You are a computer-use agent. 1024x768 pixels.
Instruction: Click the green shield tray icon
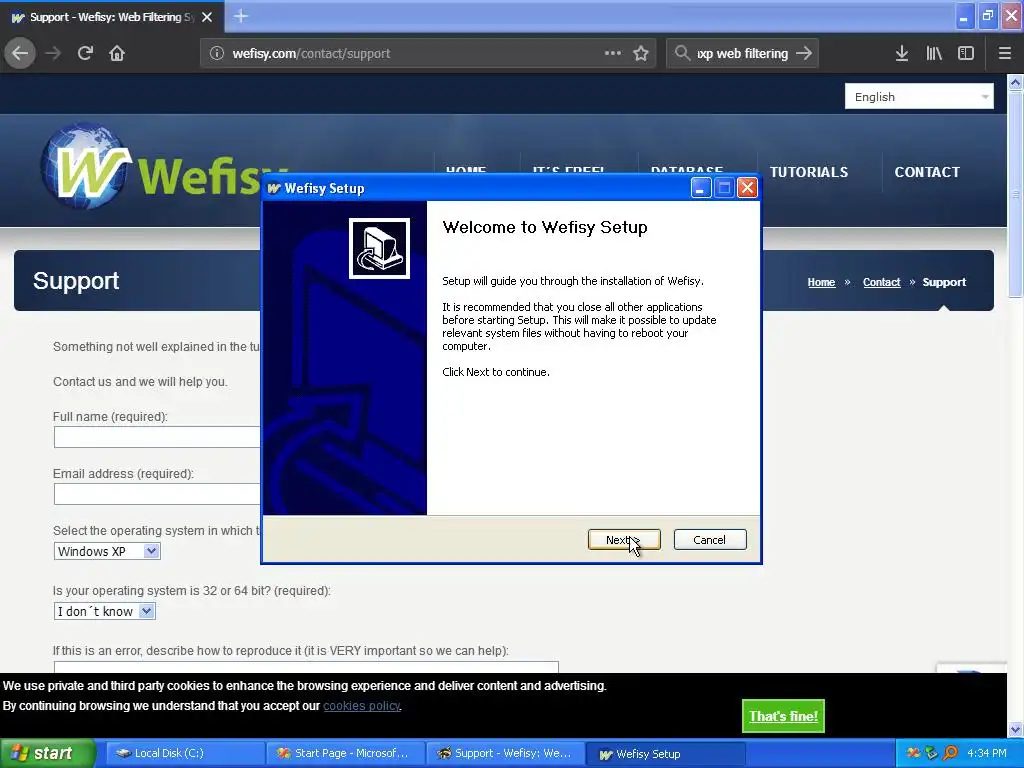pos(932,753)
